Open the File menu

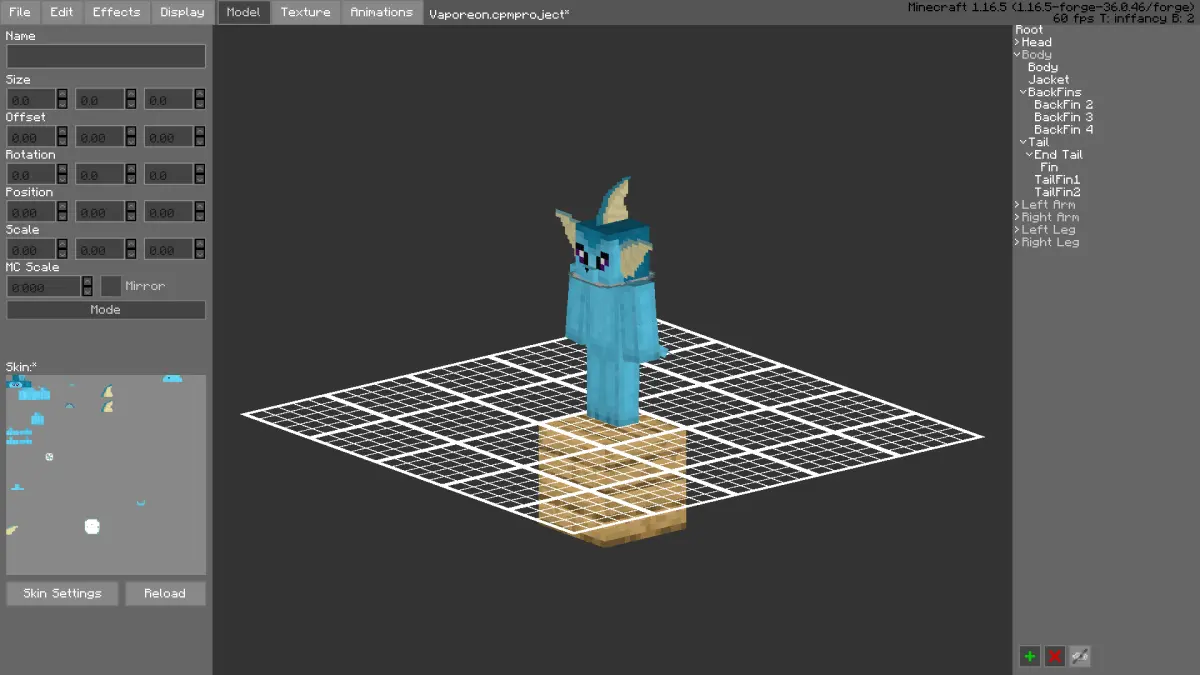[x=20, y=12]
